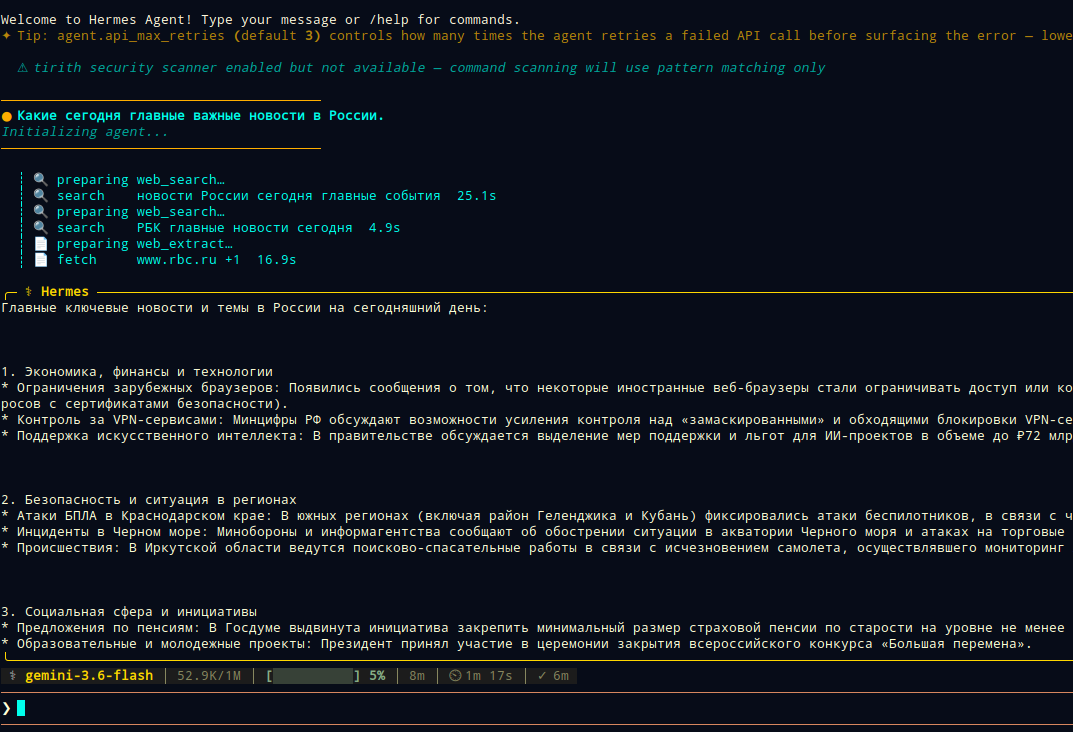Click the magnifier icon beside 'РБК главные новости' search
The image size is (1073, 732).
point(41,228)
